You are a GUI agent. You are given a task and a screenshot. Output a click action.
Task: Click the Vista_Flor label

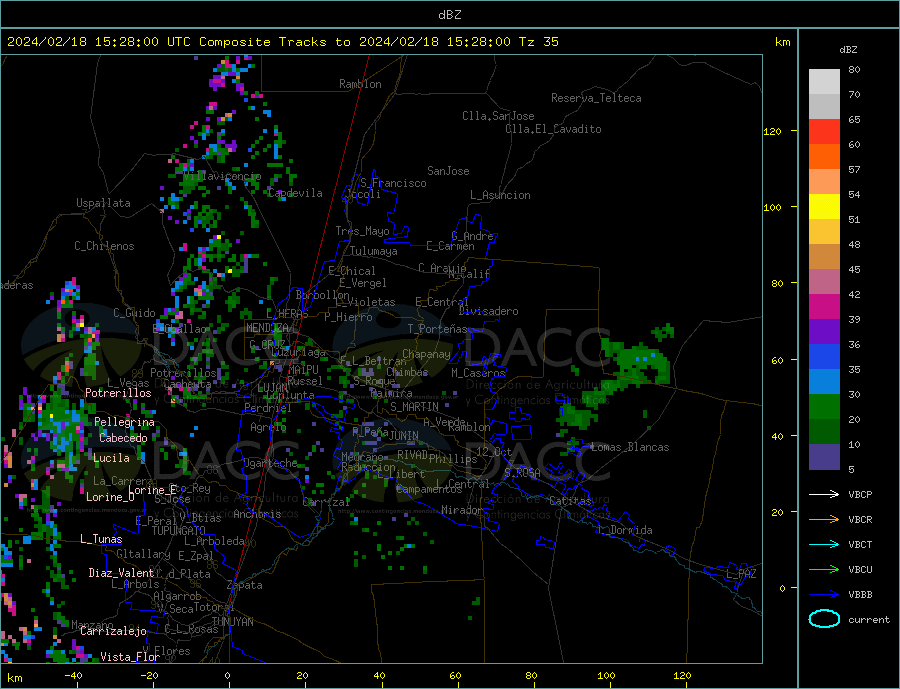(x=130, y=656)
